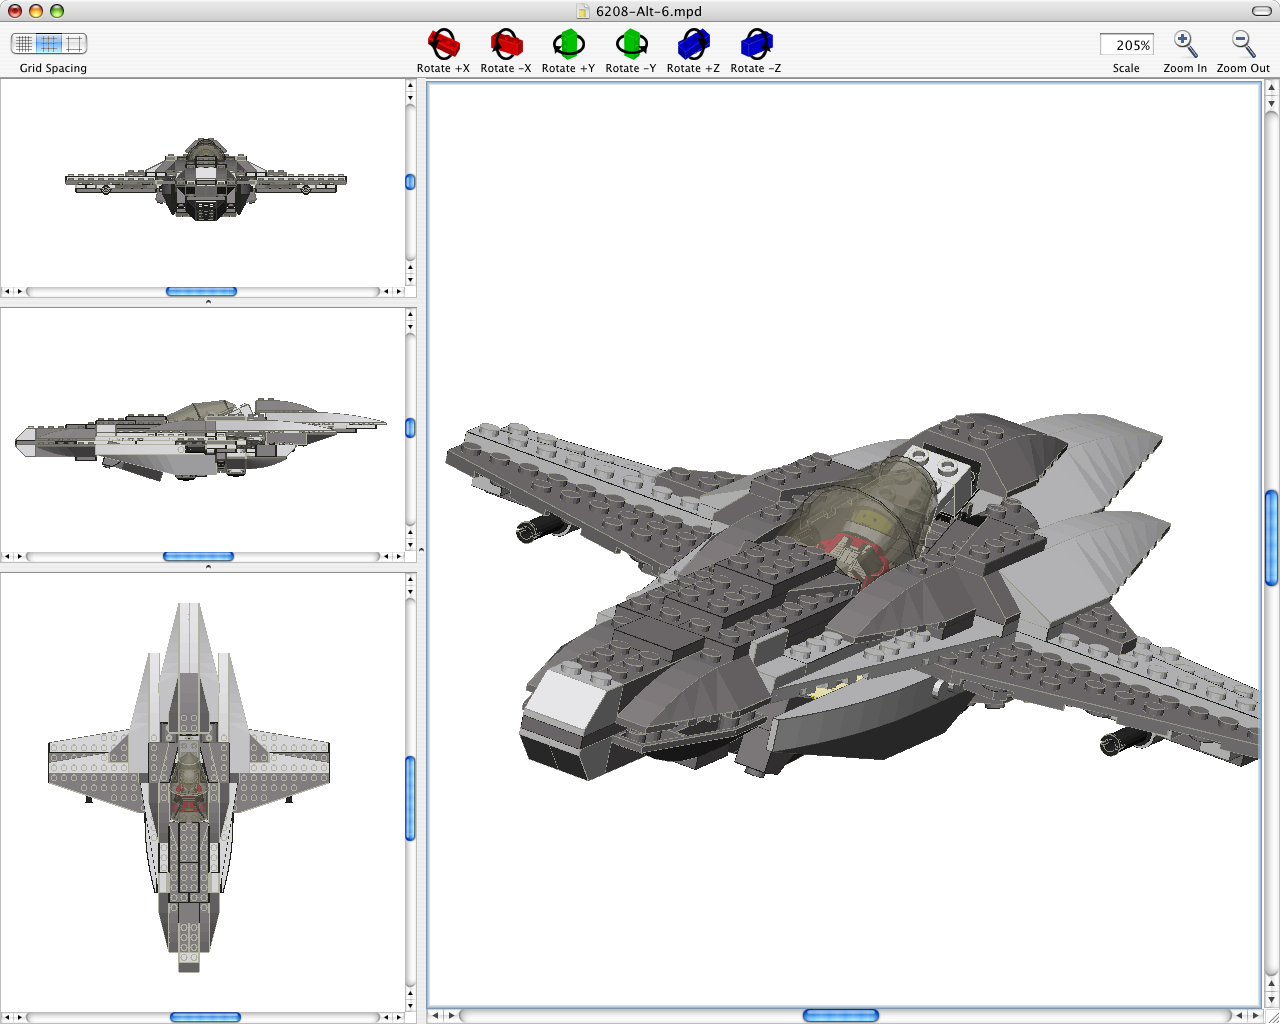Click the blue Rotate -Z icon

pyautogui.click(x=755, y=43)
